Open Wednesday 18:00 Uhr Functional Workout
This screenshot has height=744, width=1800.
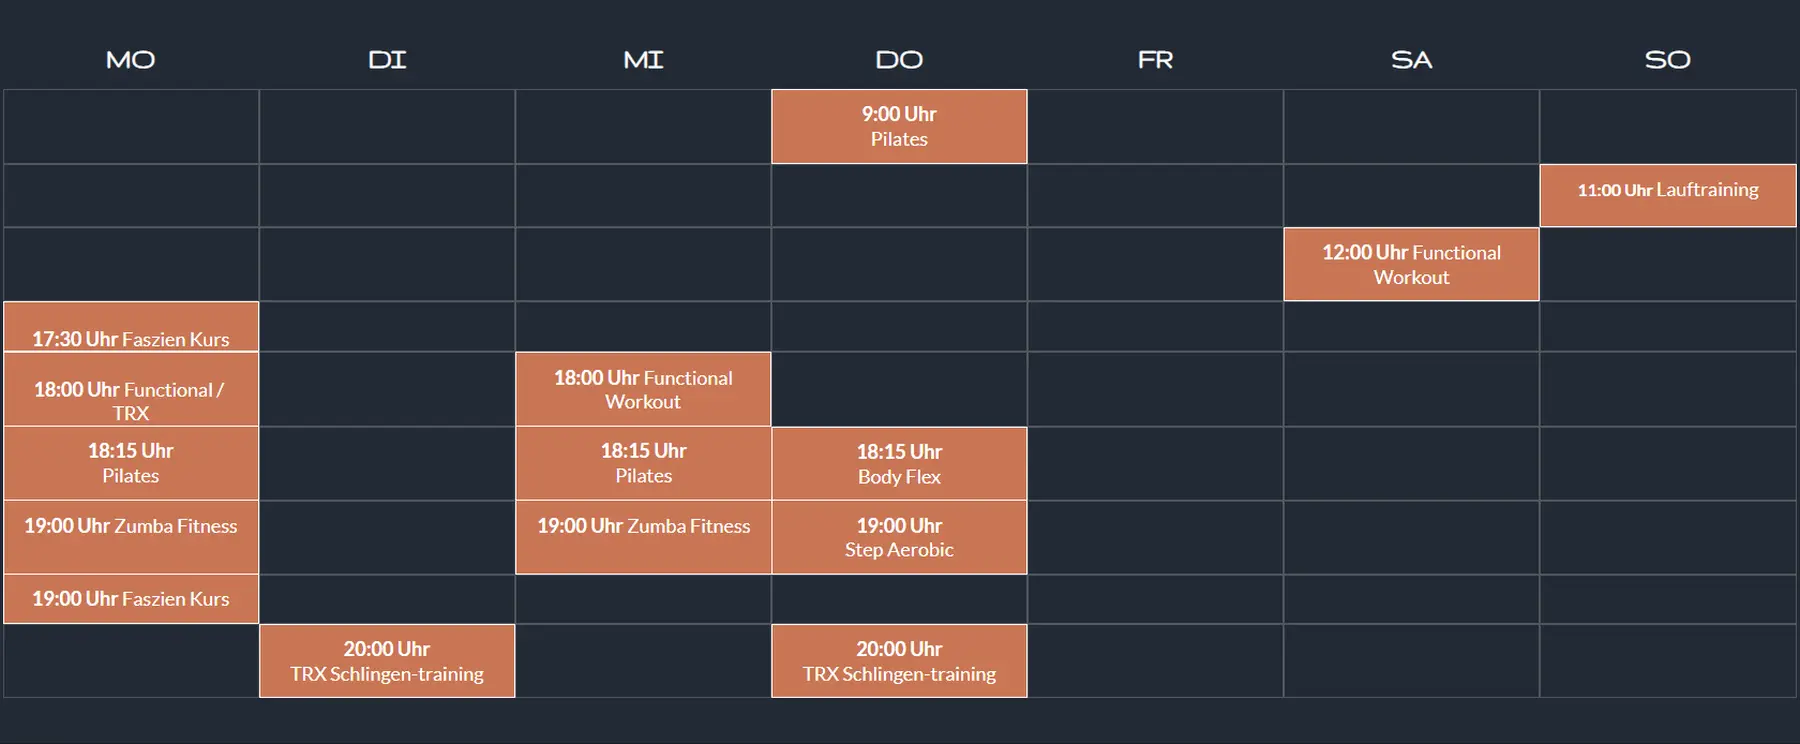(x=643, y=390)
